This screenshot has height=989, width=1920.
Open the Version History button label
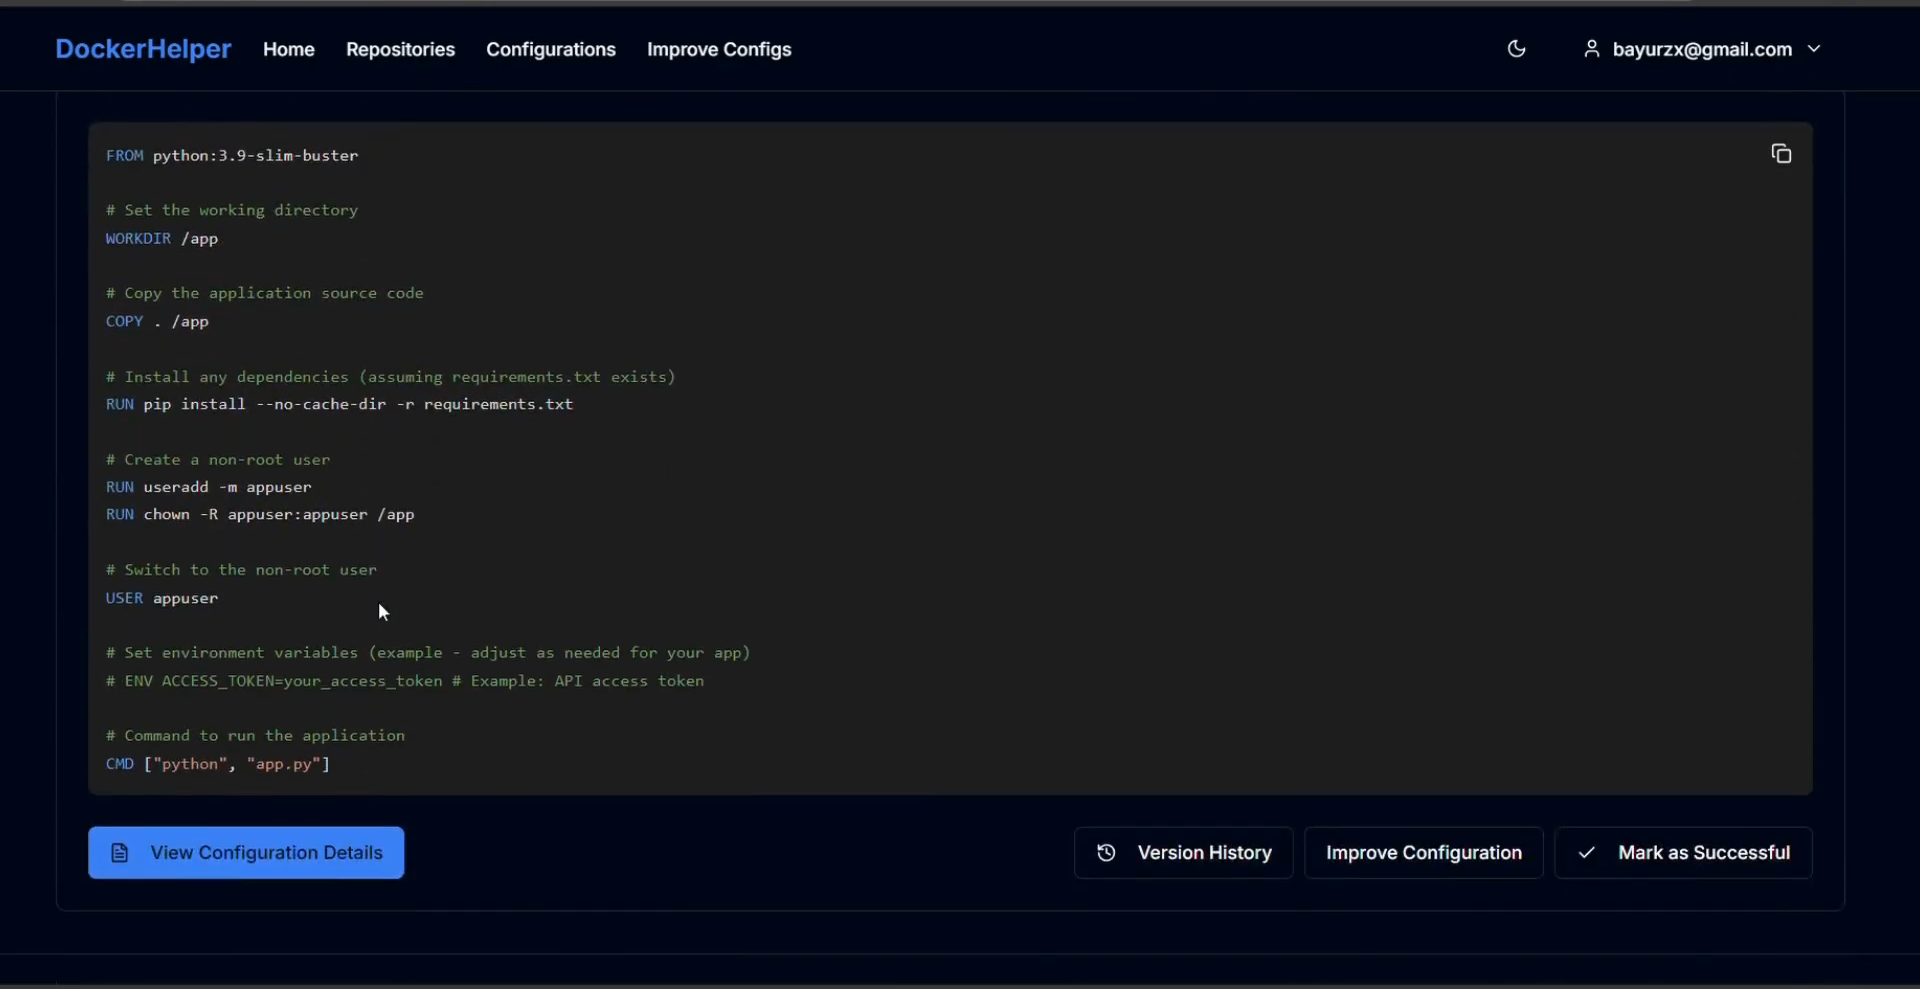pyautogui.click(x=1204, y=853)
